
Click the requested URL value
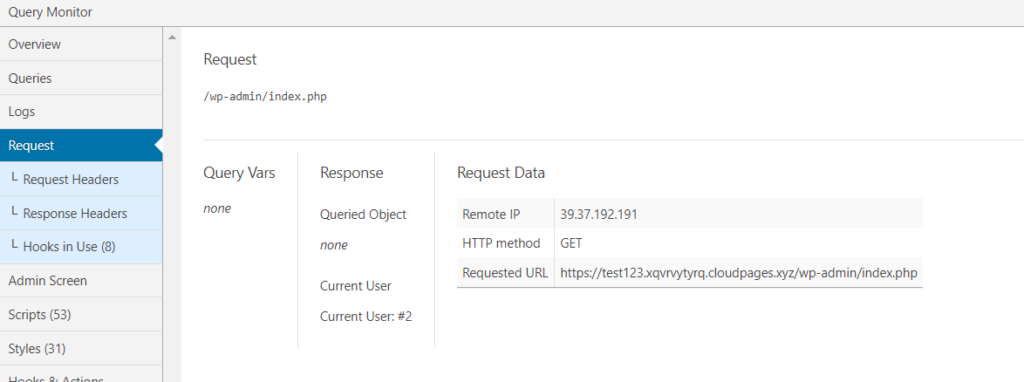[x=739, y=273]
